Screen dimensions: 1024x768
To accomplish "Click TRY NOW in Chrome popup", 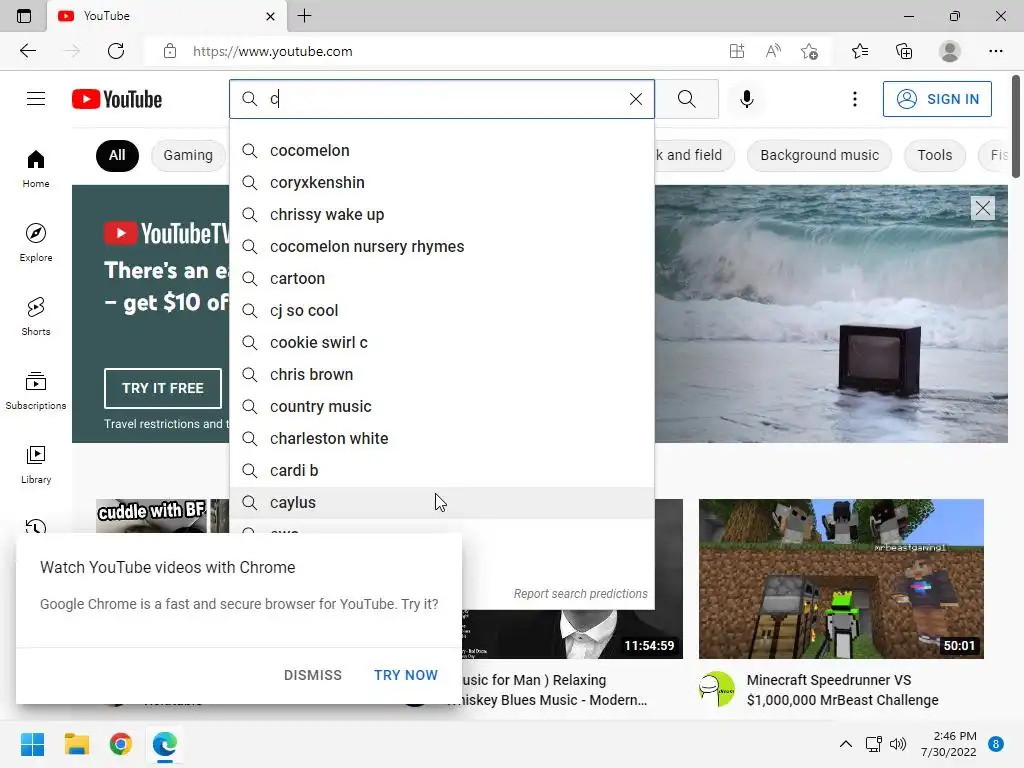I will click(406, 675).
